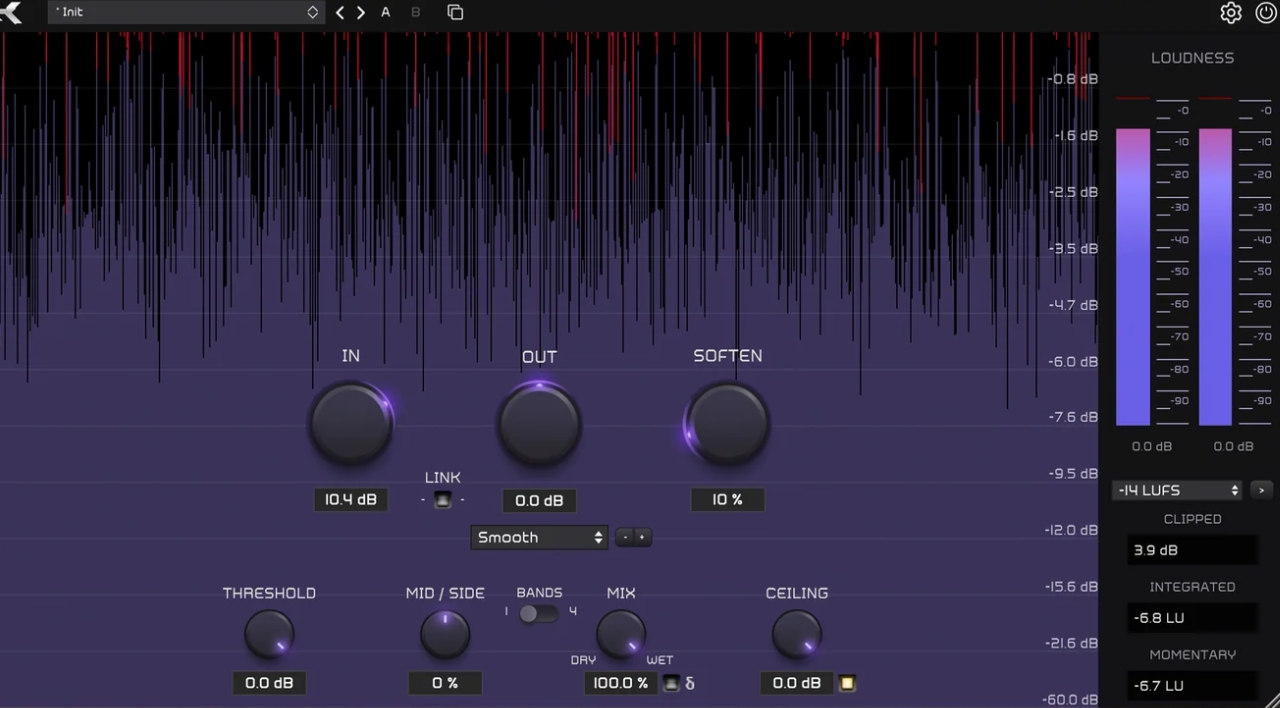Click the THRESHOLD value field
Screen dimensions: 1280x708
[x=269, y=683]
